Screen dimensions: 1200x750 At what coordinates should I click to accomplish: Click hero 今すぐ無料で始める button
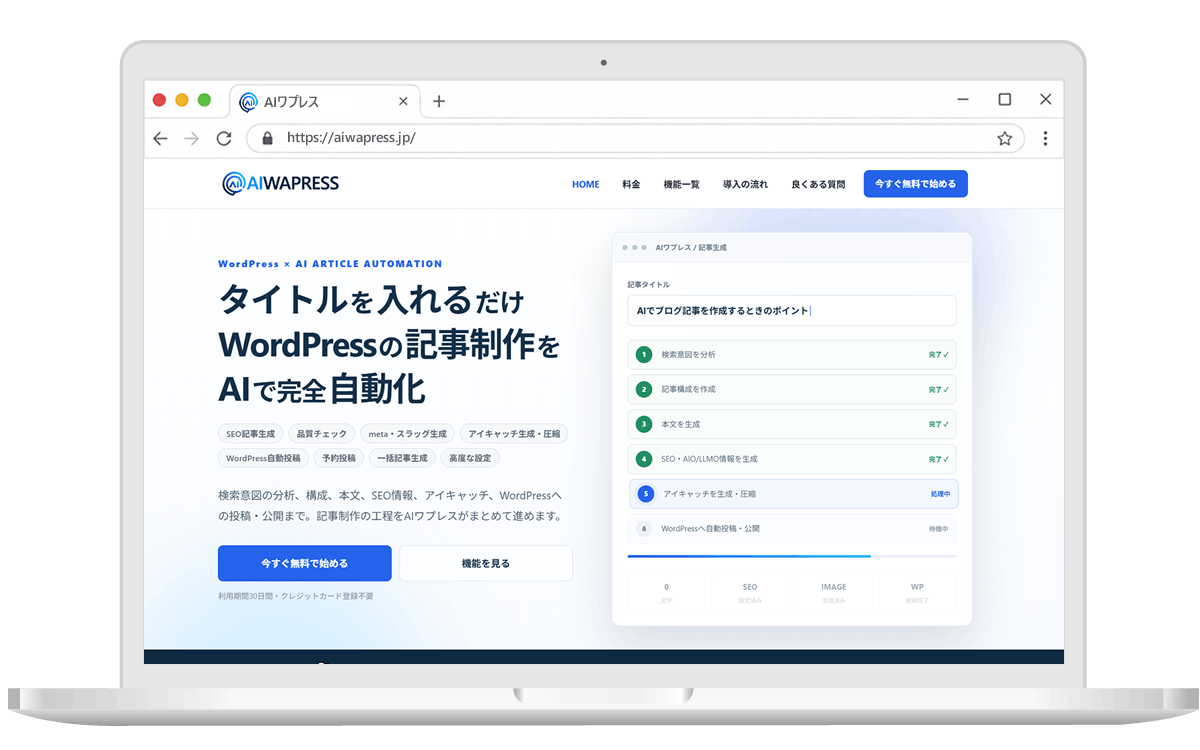click(x=305, y=563)
